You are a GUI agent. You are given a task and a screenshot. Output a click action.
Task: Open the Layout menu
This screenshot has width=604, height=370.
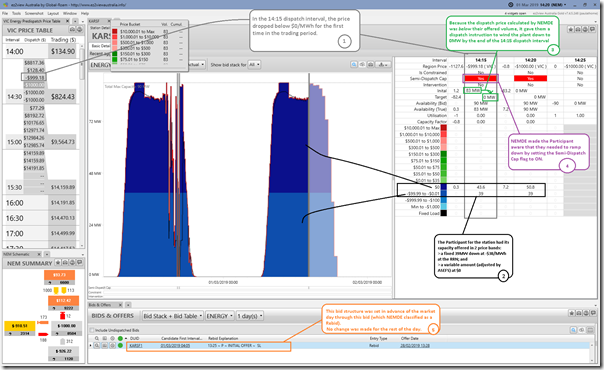coord(53,13)
